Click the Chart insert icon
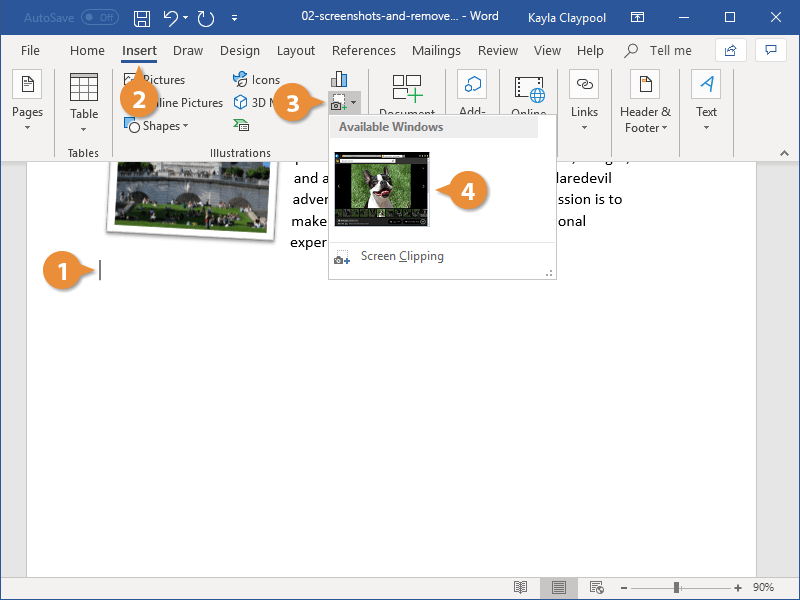 pos(339,79)
